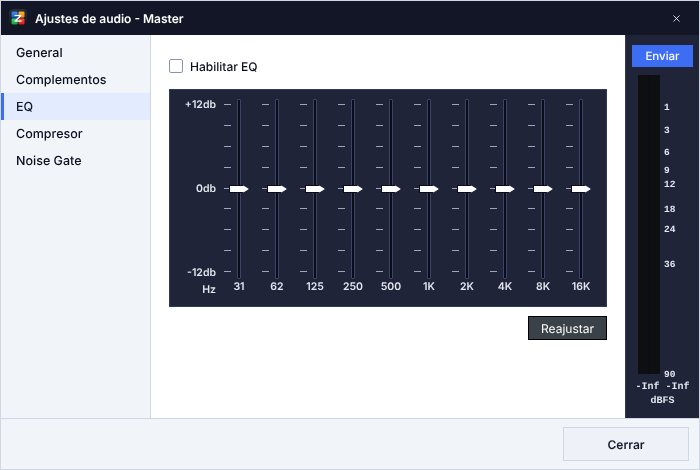Click the 62 Hz band slider handle
The height and width of the screenshot is (470, 700).
click(277, 189)
